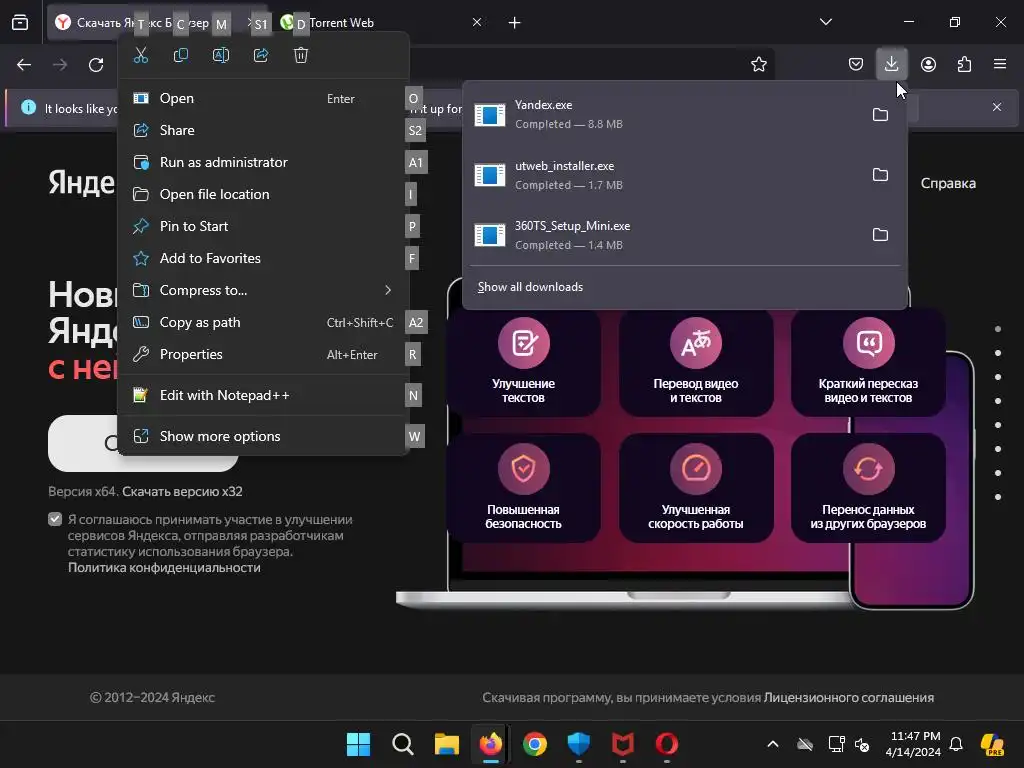Choose Run as administrator
This screenshot has height=768, width=1024.
click(x=263, y=163)
